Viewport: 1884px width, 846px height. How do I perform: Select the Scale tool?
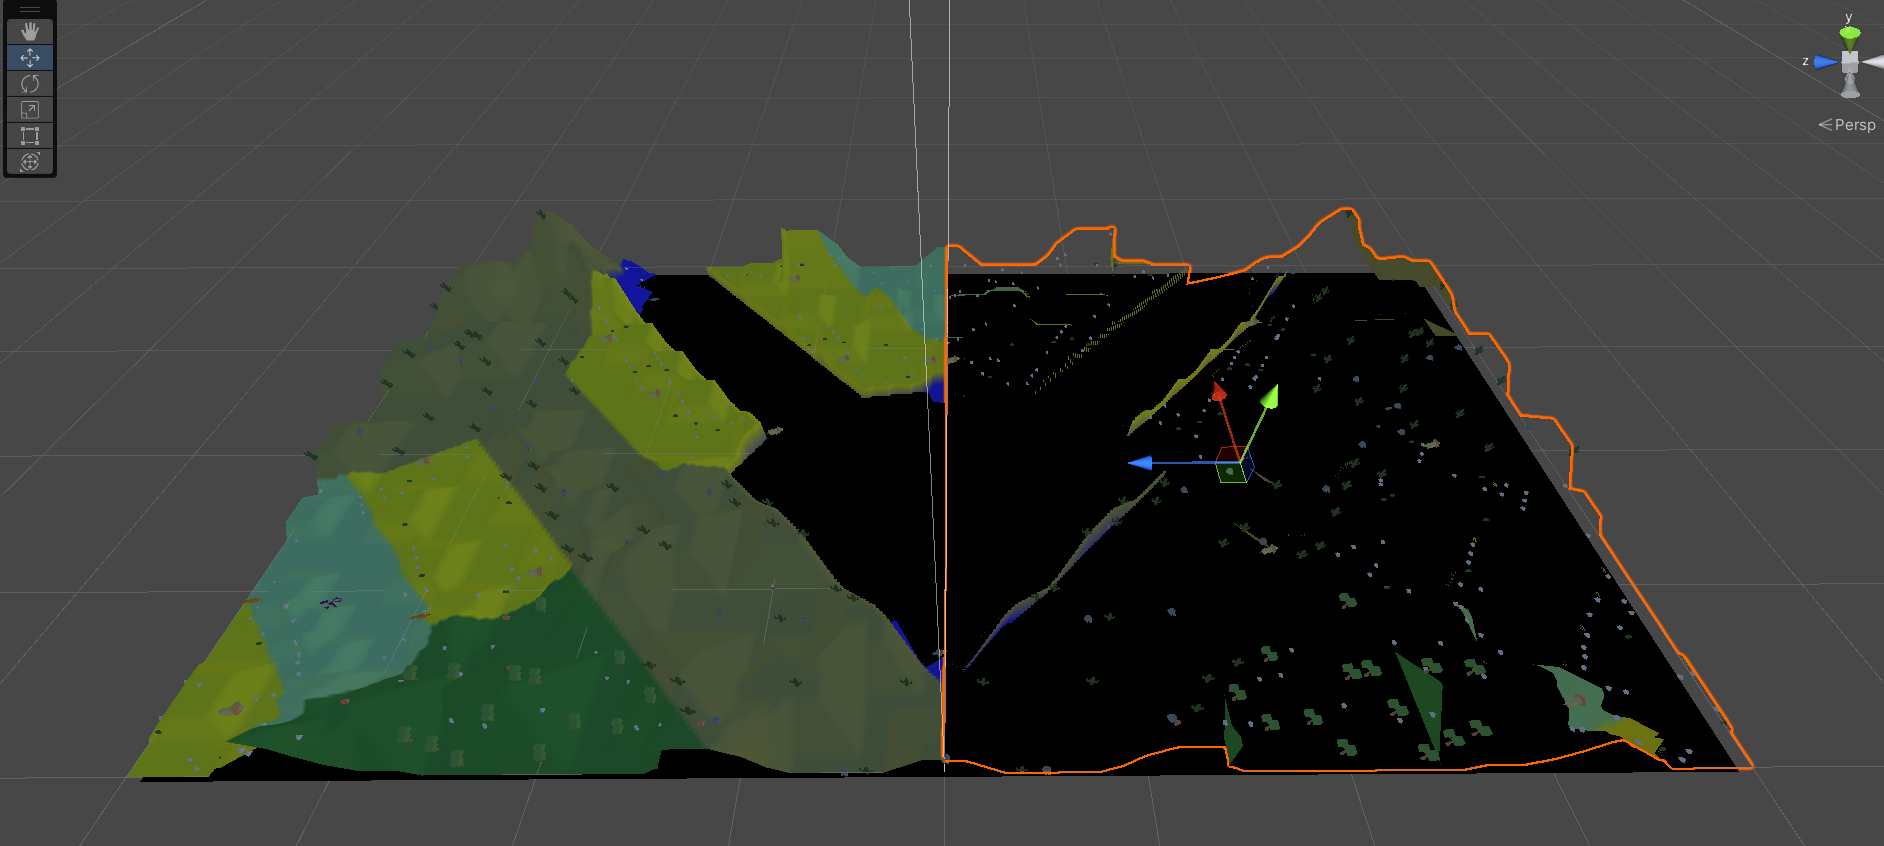click(30, 110)
